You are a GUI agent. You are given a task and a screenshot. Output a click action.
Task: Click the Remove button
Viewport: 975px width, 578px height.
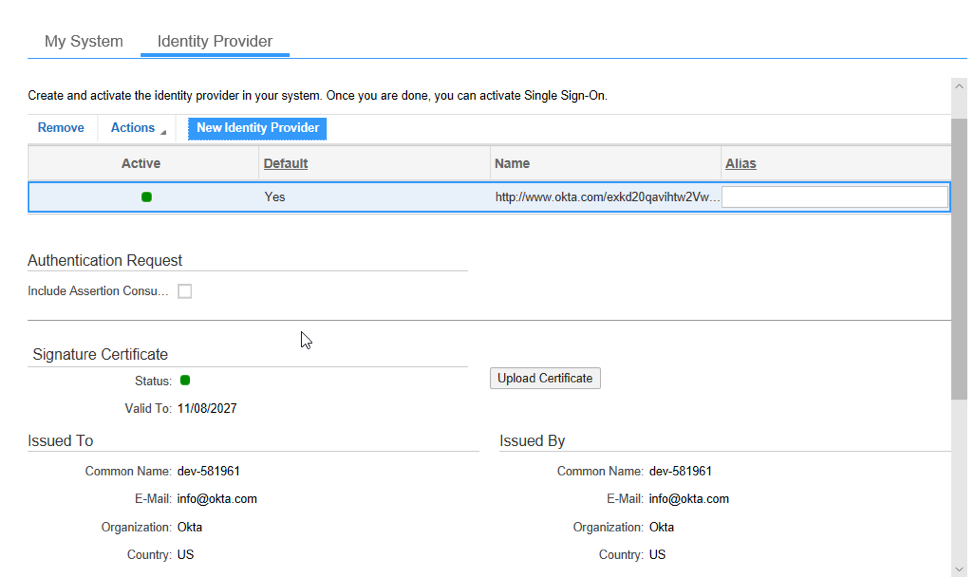click(61, 128)
